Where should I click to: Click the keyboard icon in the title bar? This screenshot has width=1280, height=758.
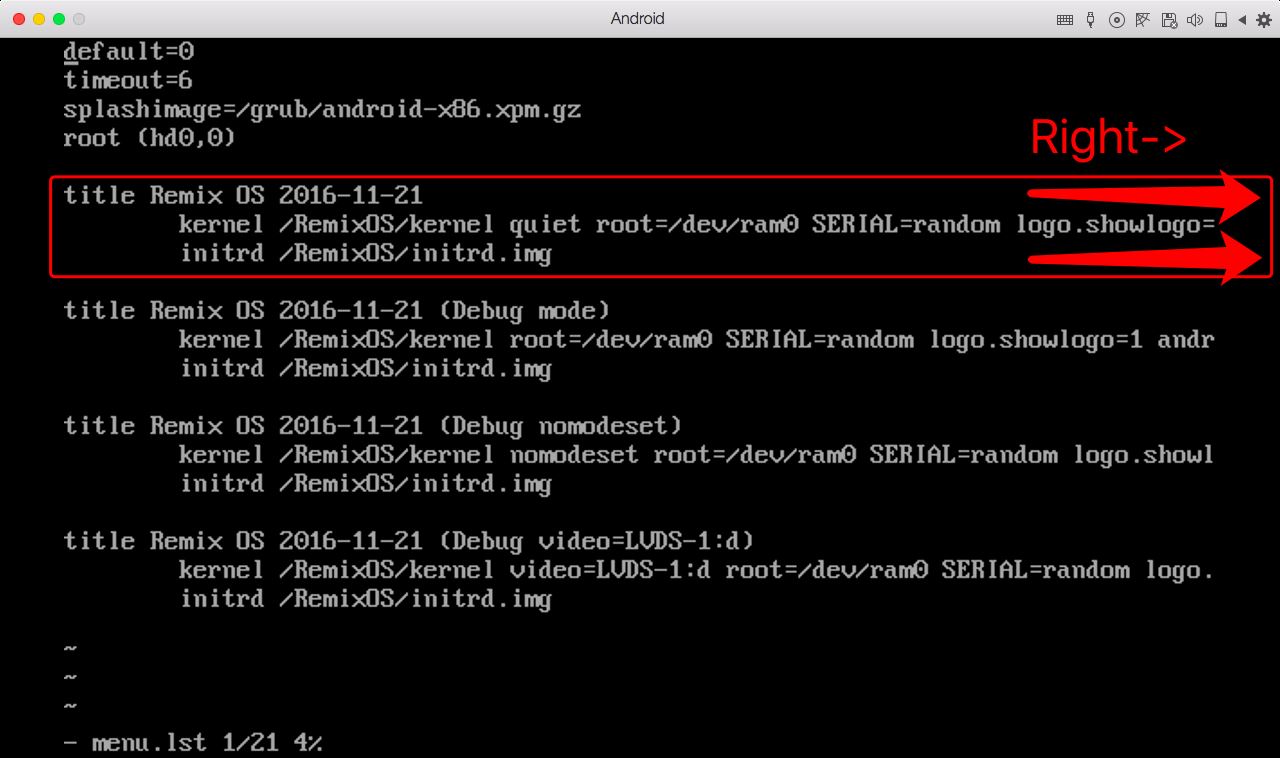pos(1065,19)
